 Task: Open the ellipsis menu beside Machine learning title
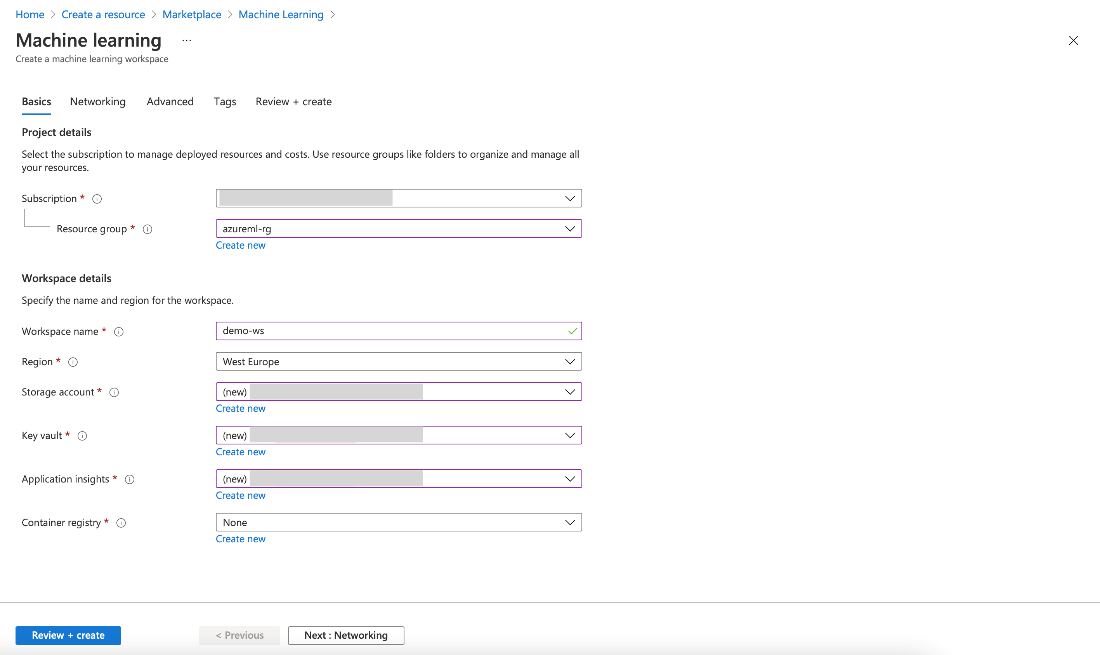click(x=187, y=41)
